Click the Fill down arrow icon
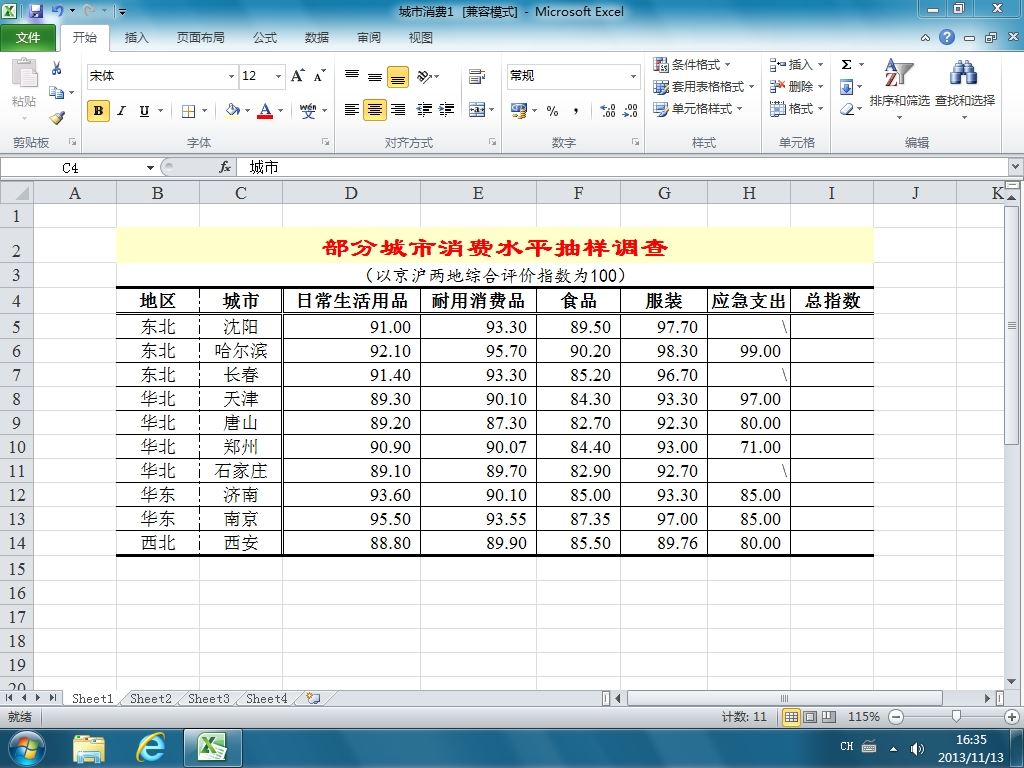Screen dimensions: 1024x768 [x=846, y=87]
